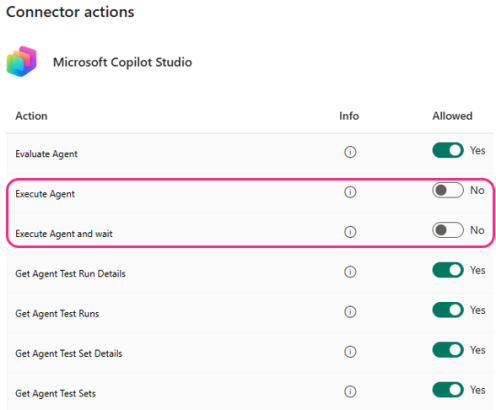The width and height of the screenshot is (496, 410).
Task: Disable Get Agent Test Sets toggle
Action: (448, 390)
